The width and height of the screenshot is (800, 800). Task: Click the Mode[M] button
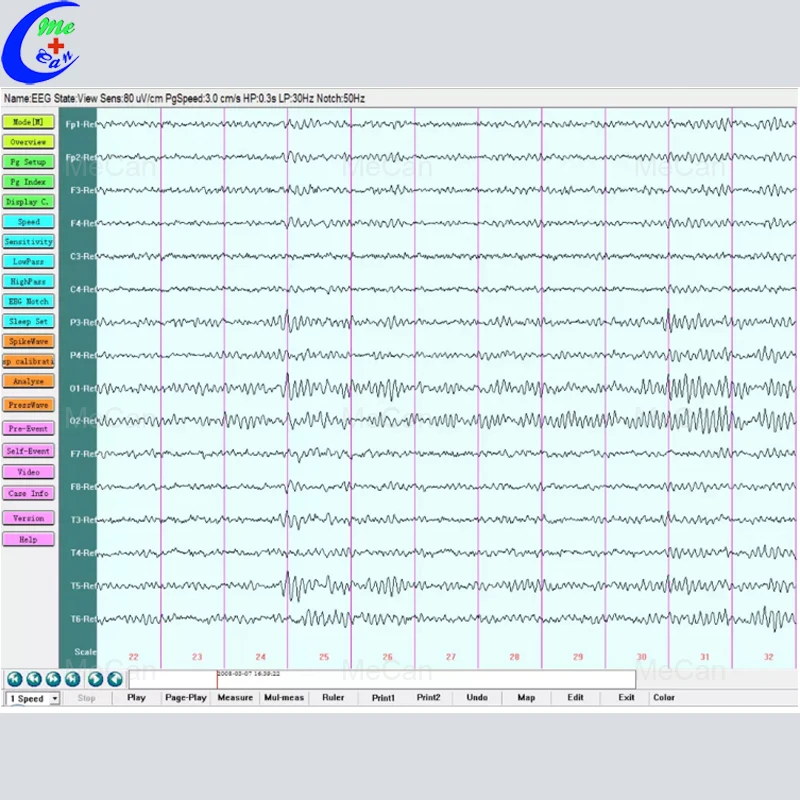pyautogui.click(x=28, y=122)
